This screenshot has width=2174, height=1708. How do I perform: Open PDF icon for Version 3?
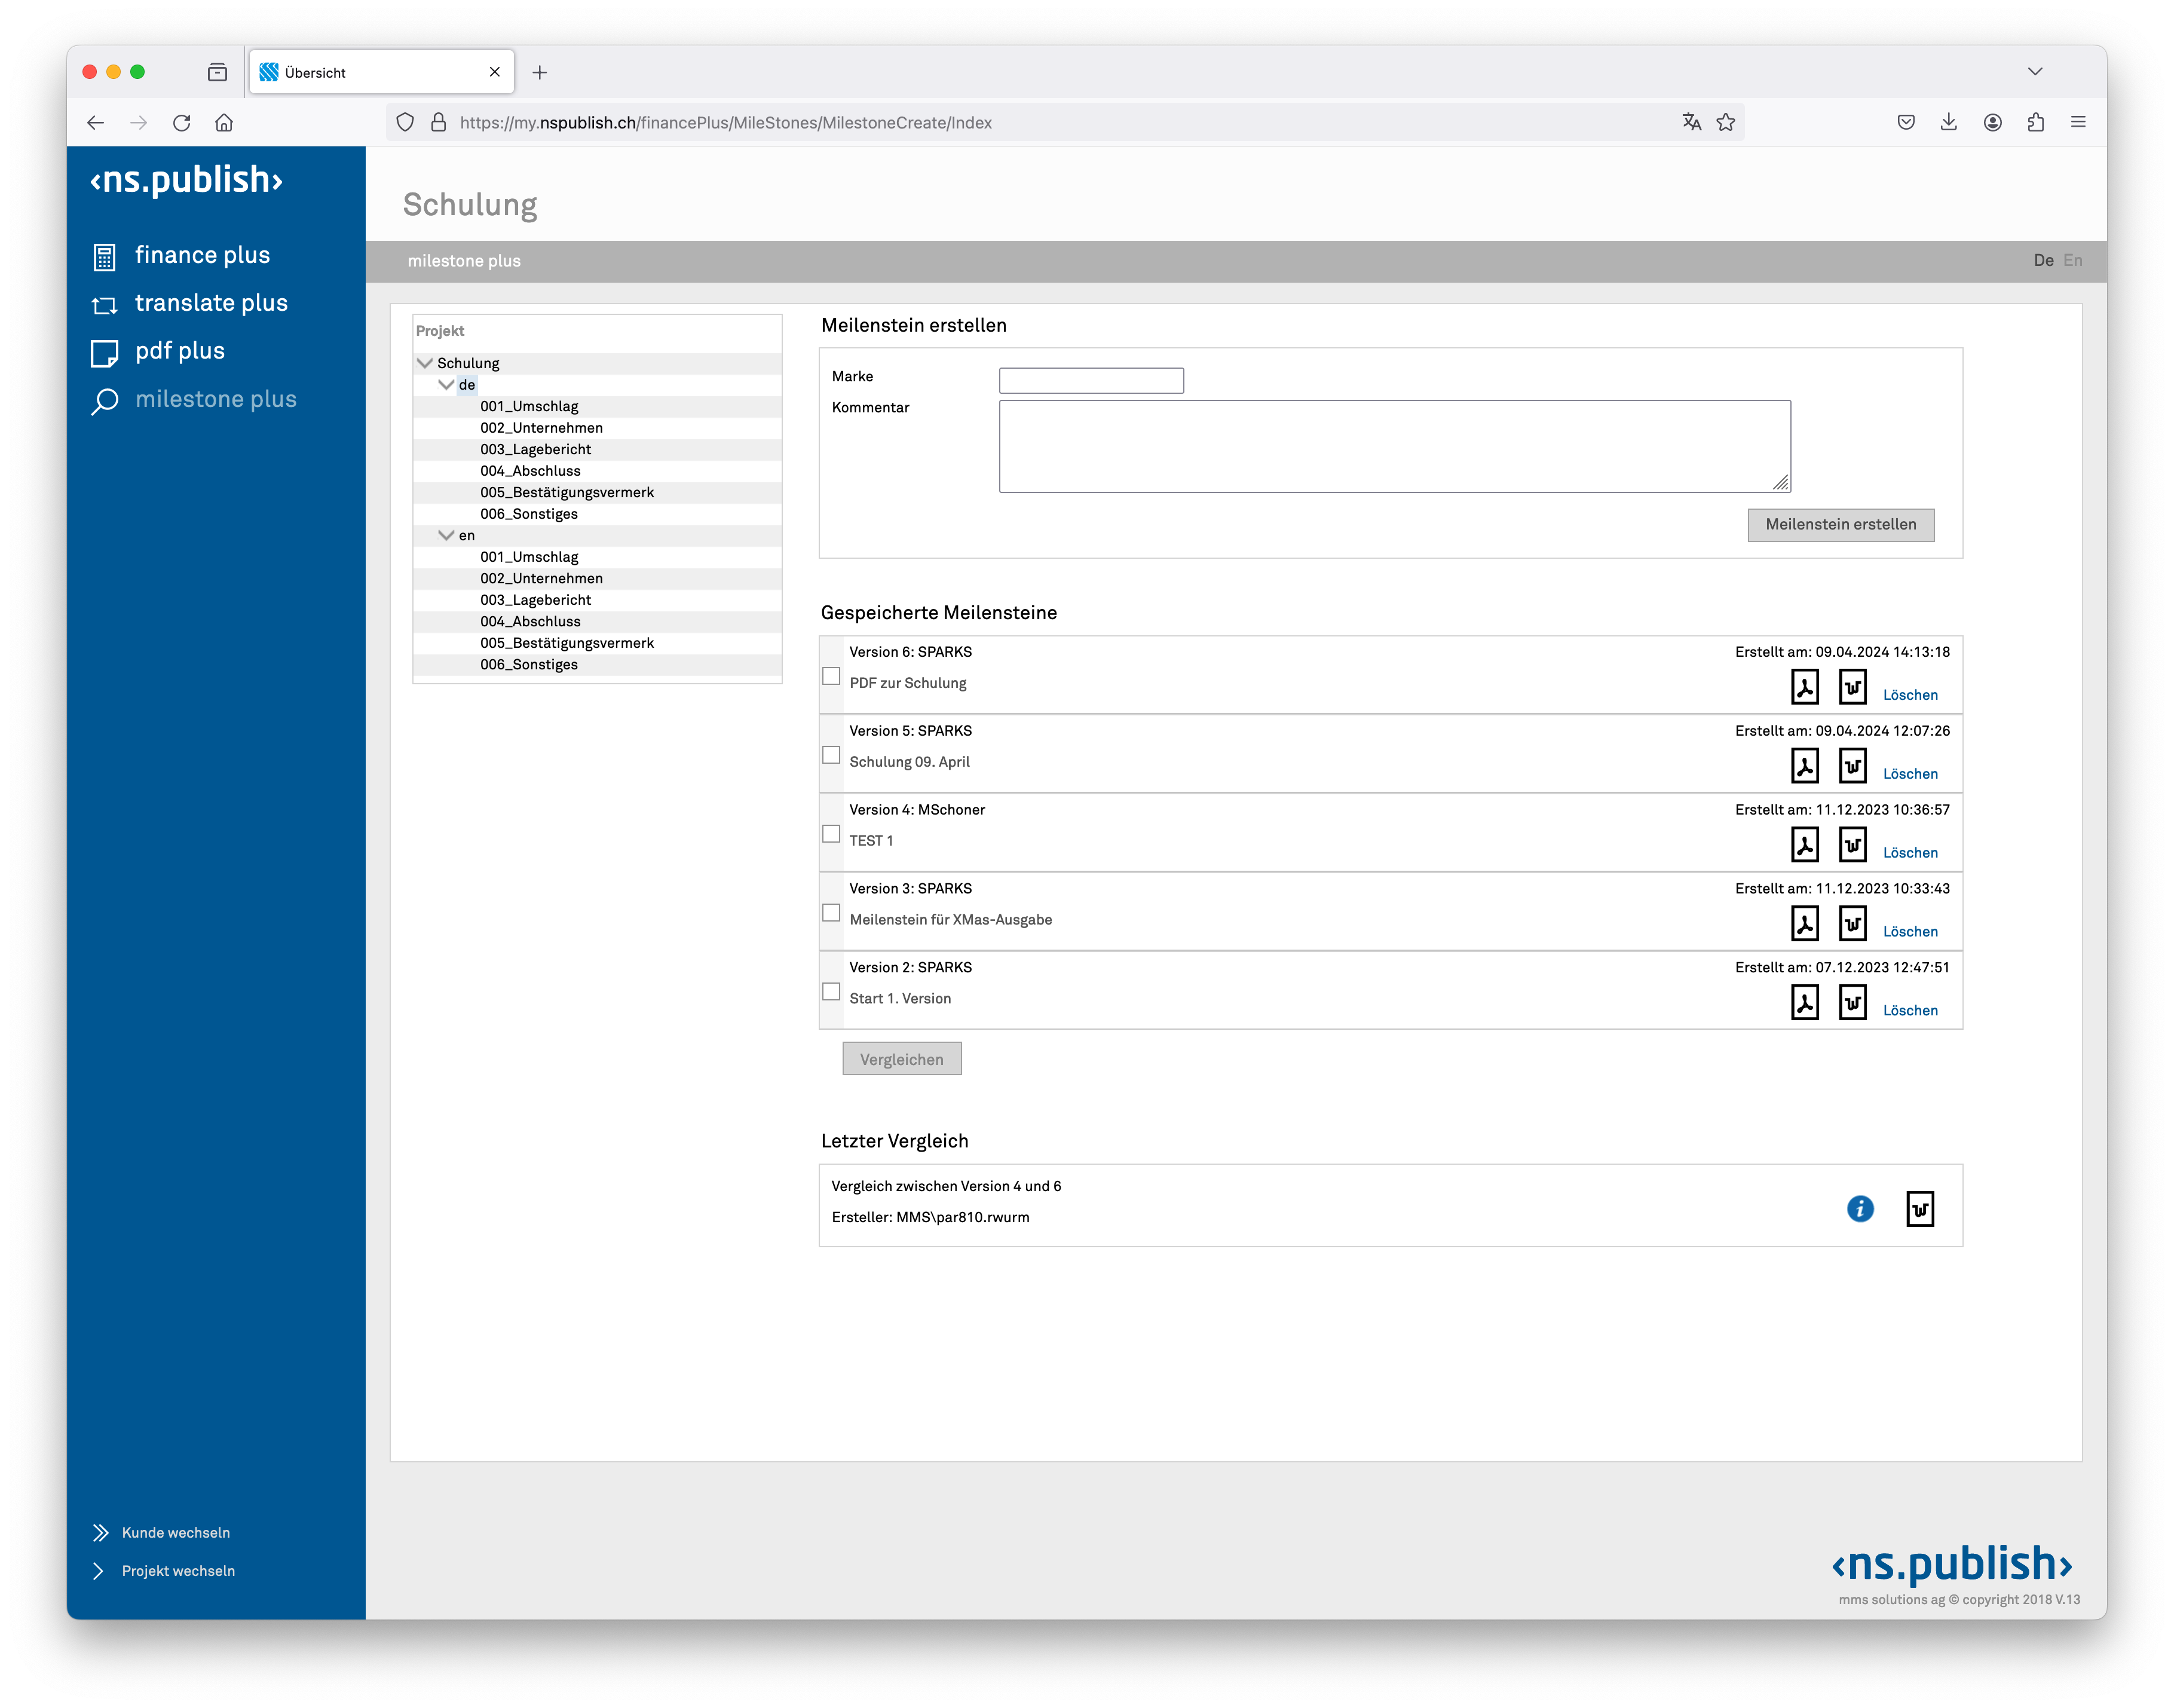pyautogui.click(x=1804, y=924)
